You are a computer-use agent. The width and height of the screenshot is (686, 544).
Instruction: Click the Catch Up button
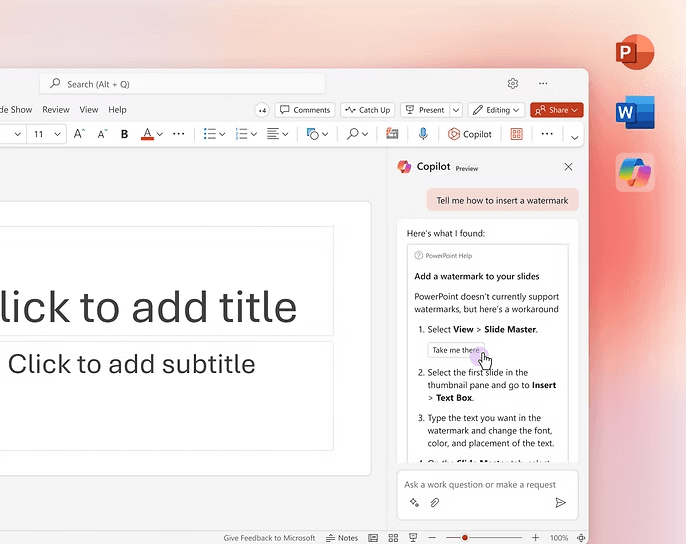368,110
